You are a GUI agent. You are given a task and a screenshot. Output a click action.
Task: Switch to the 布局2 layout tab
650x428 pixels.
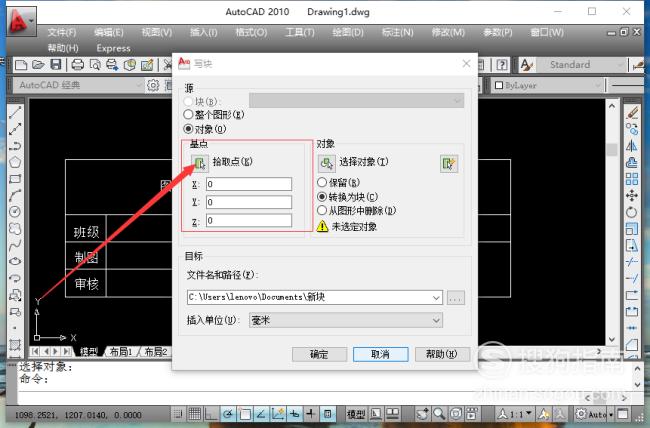155,352
